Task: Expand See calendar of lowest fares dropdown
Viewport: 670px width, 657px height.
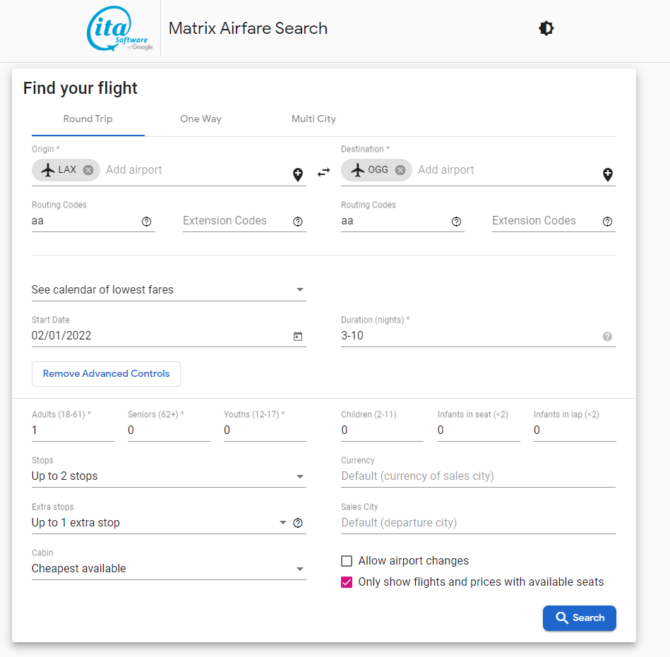Action: point(169,290)
